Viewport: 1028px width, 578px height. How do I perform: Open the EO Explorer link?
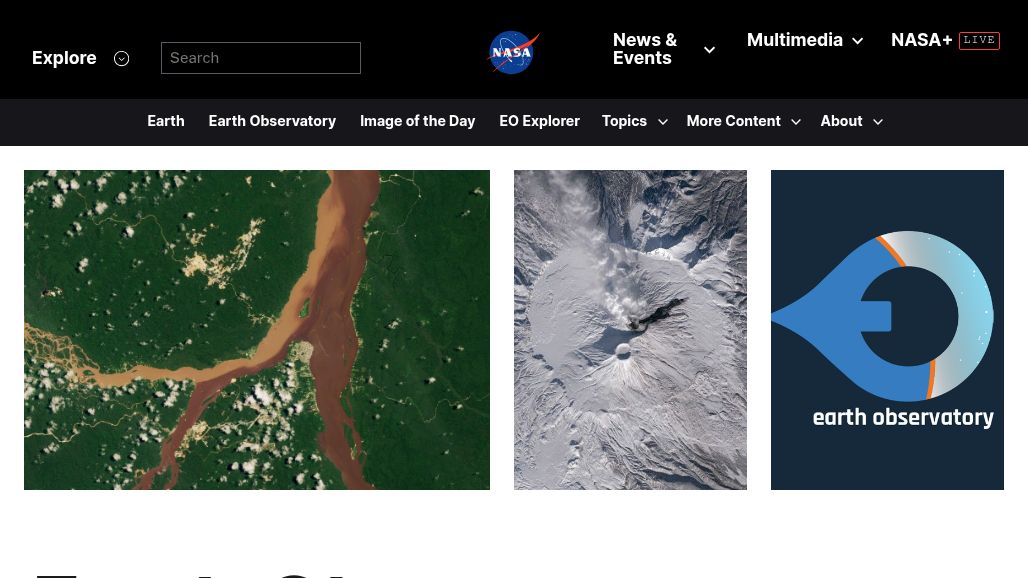[540, 121]
